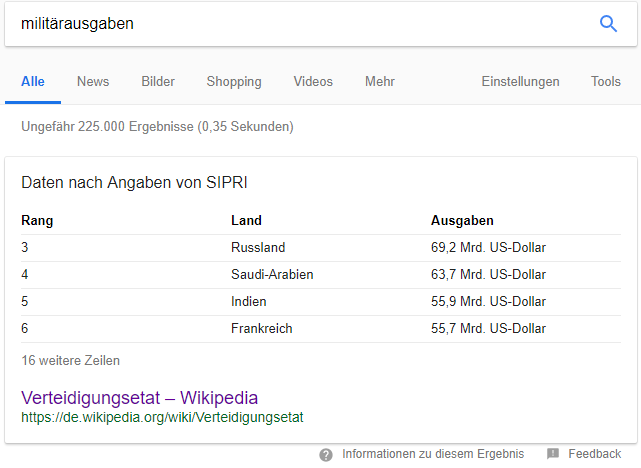Open Verteidigungsetat – Wikipedia link
641x468 pixels.
(x=139, y=398)
